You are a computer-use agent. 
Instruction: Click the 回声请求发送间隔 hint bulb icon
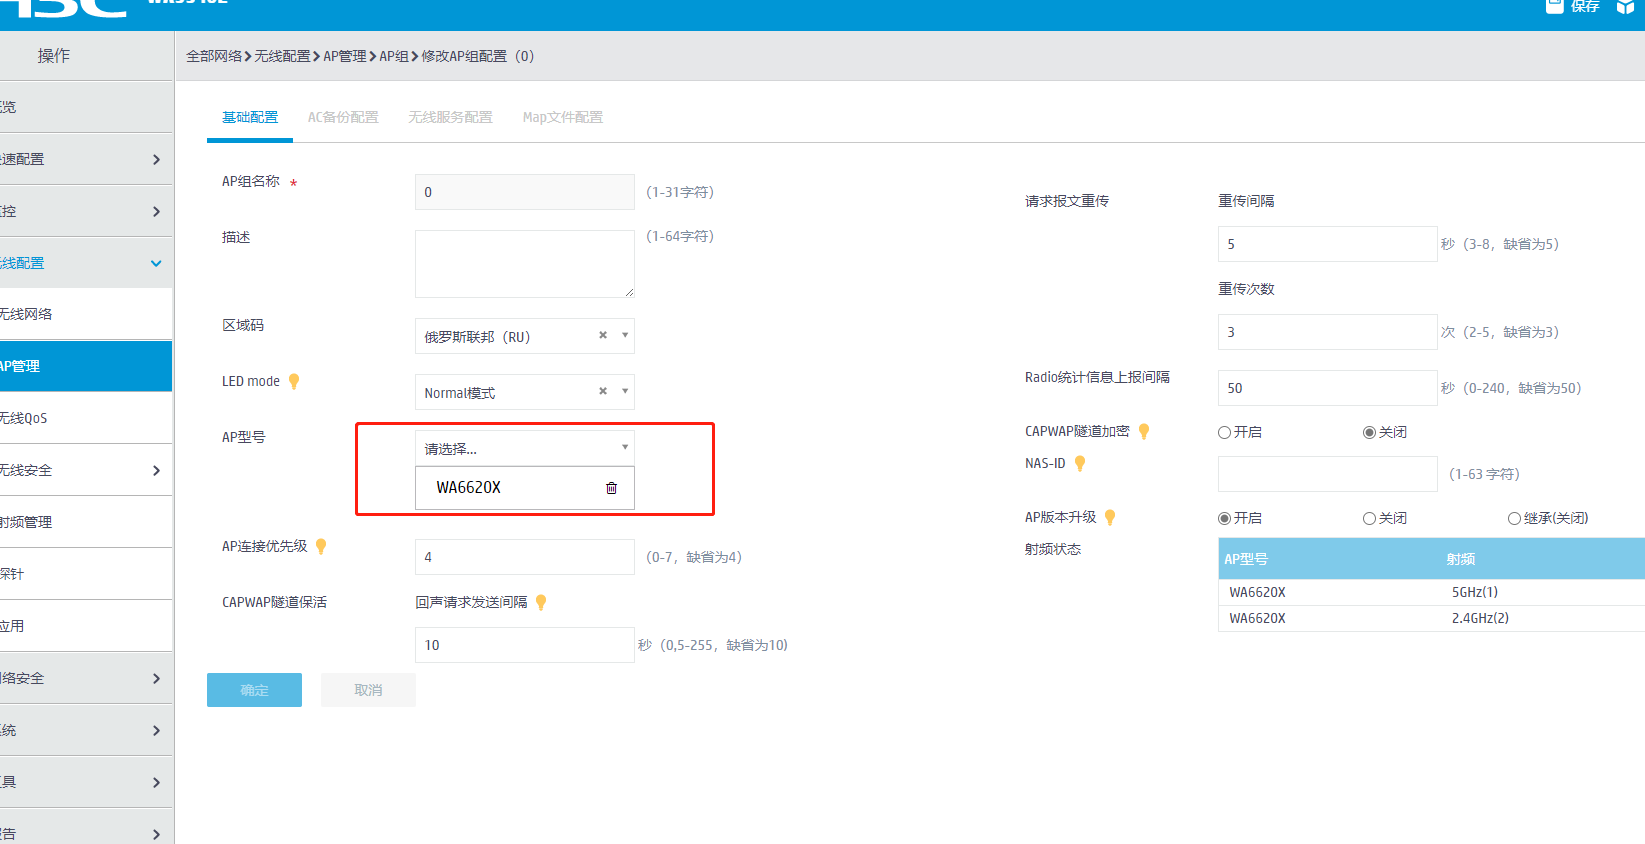tap(541, 602)
